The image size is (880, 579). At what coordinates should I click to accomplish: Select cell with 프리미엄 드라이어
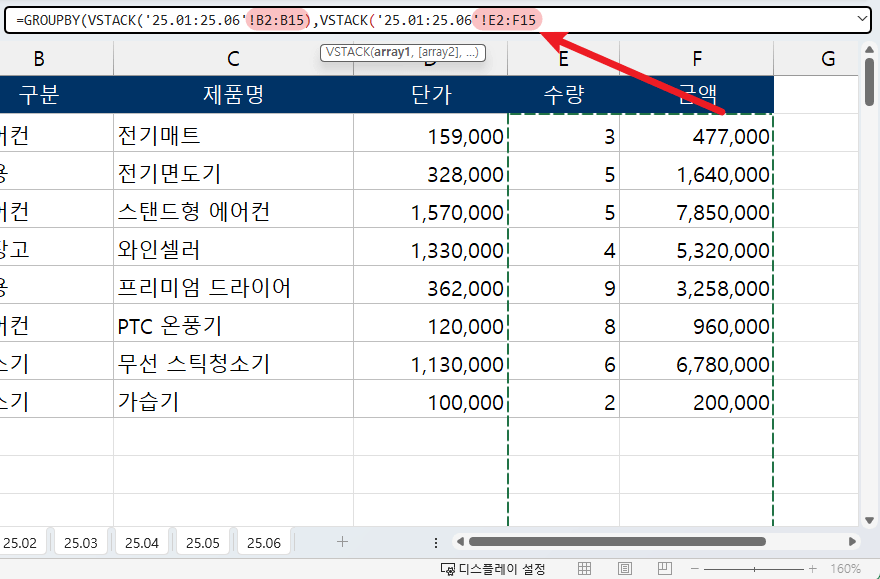click(x=233, y=285)
